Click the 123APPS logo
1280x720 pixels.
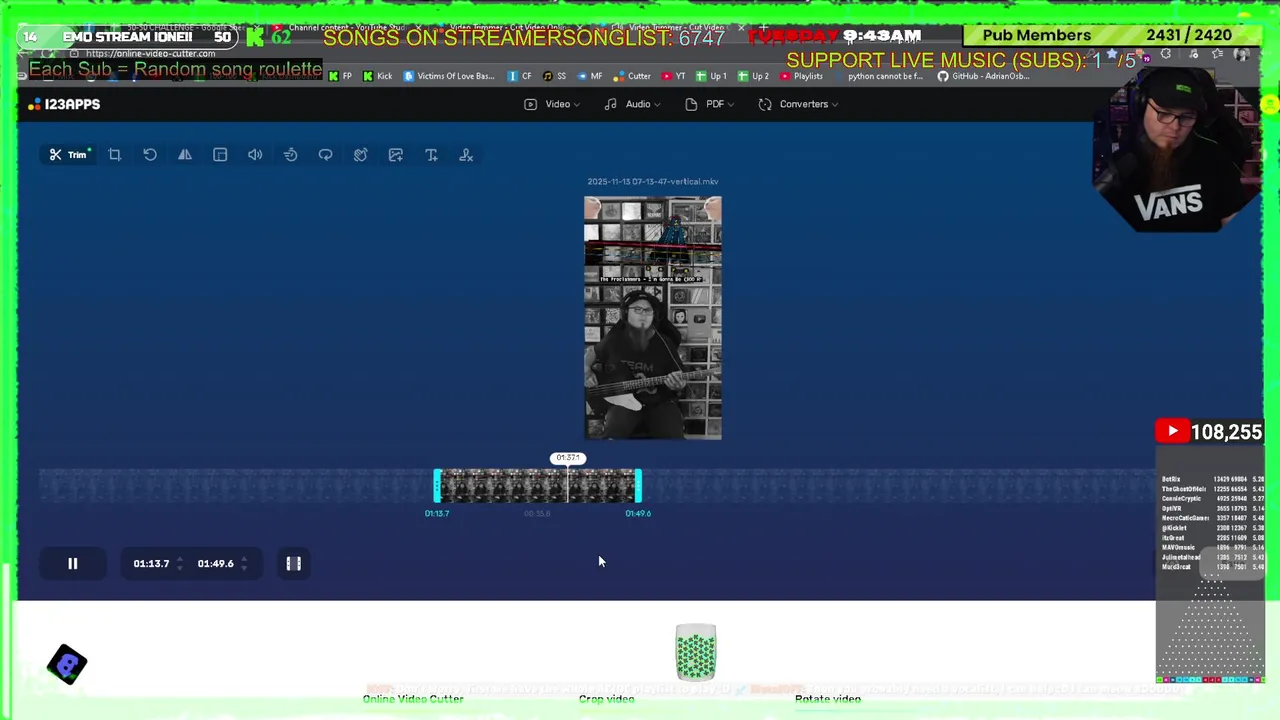(x=65, y=104)
